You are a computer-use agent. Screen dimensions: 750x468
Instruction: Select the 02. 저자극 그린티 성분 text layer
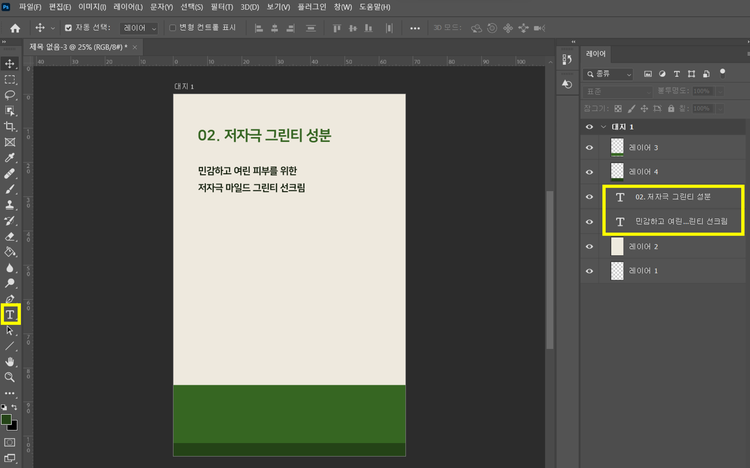[672, 197]
